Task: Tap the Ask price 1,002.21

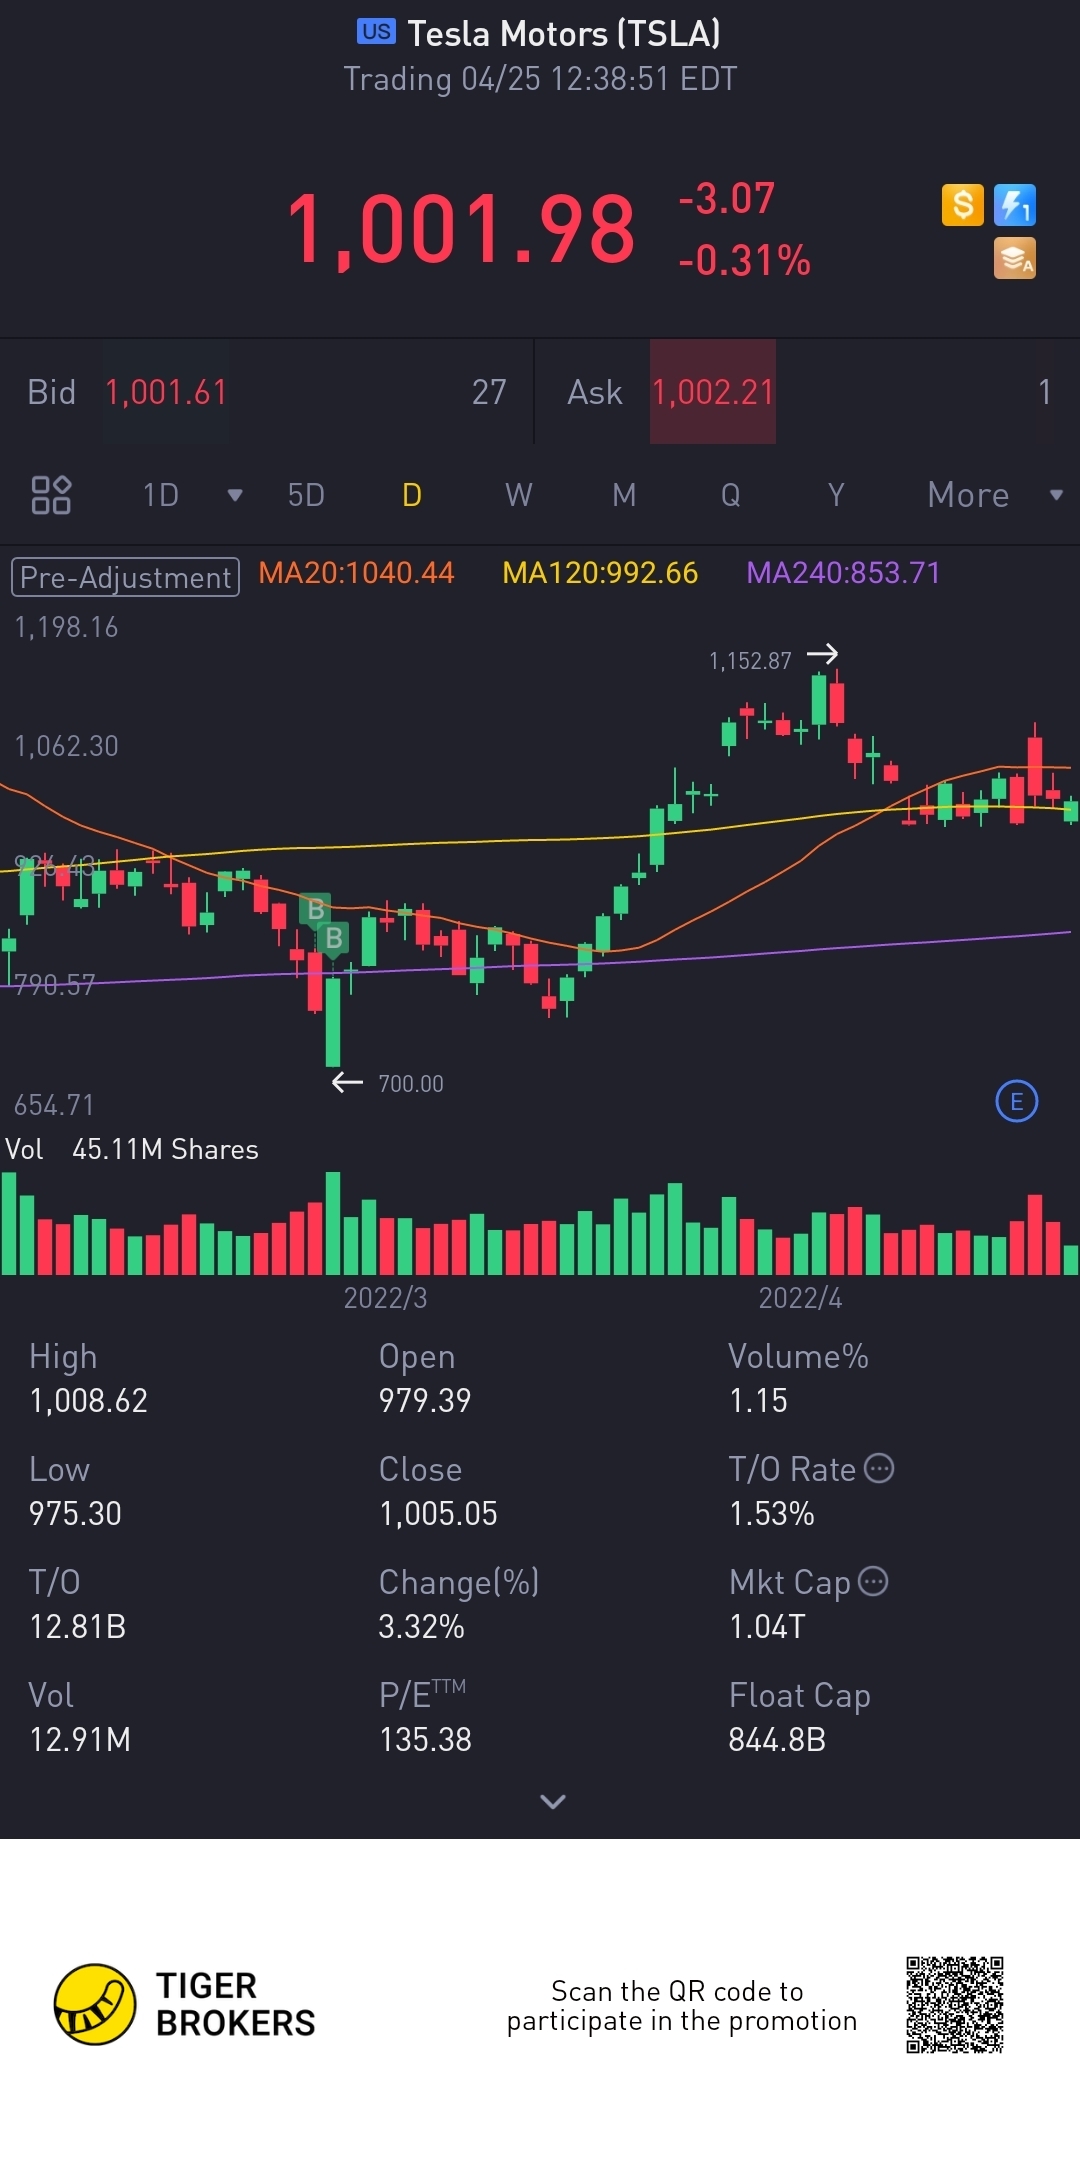Action: point(713,392)
